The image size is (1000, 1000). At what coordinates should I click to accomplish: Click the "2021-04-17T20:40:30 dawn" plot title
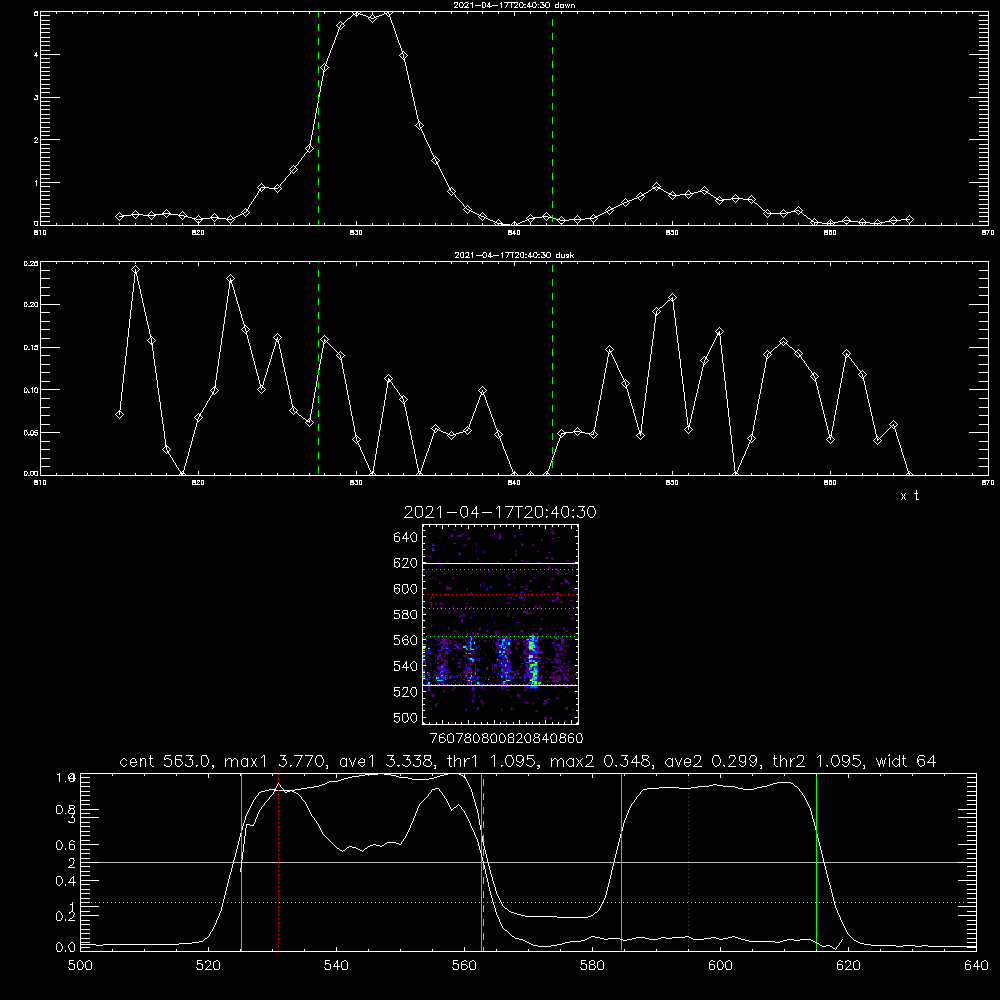pos(514,5)
